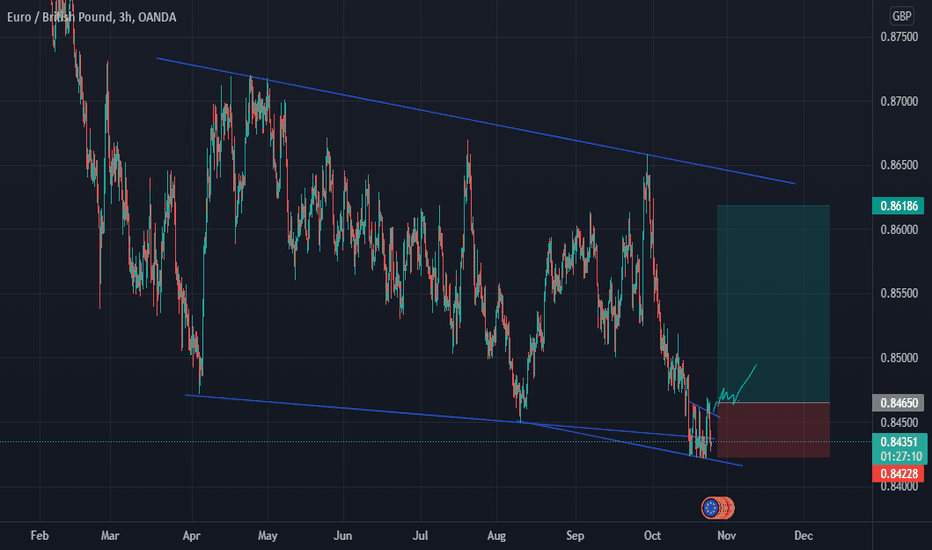Screen dimensions: 932x550
Task: Click the Apr label on time axis
Action: (x=191, y=536)
